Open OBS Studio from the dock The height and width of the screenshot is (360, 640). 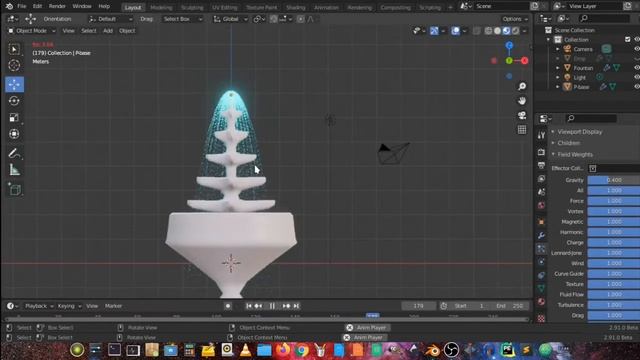[451, 350]
